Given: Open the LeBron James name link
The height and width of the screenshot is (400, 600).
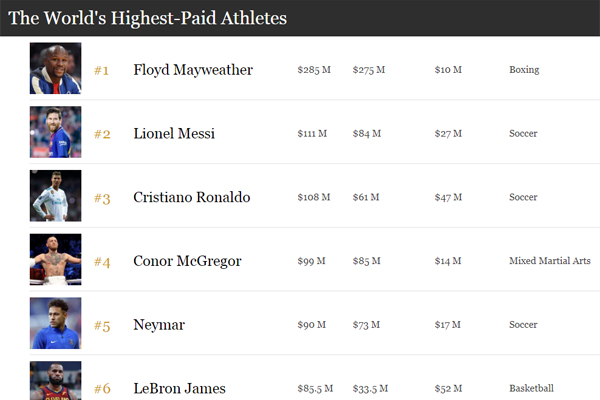Looking at the screenshot, I should pos(179,389).
